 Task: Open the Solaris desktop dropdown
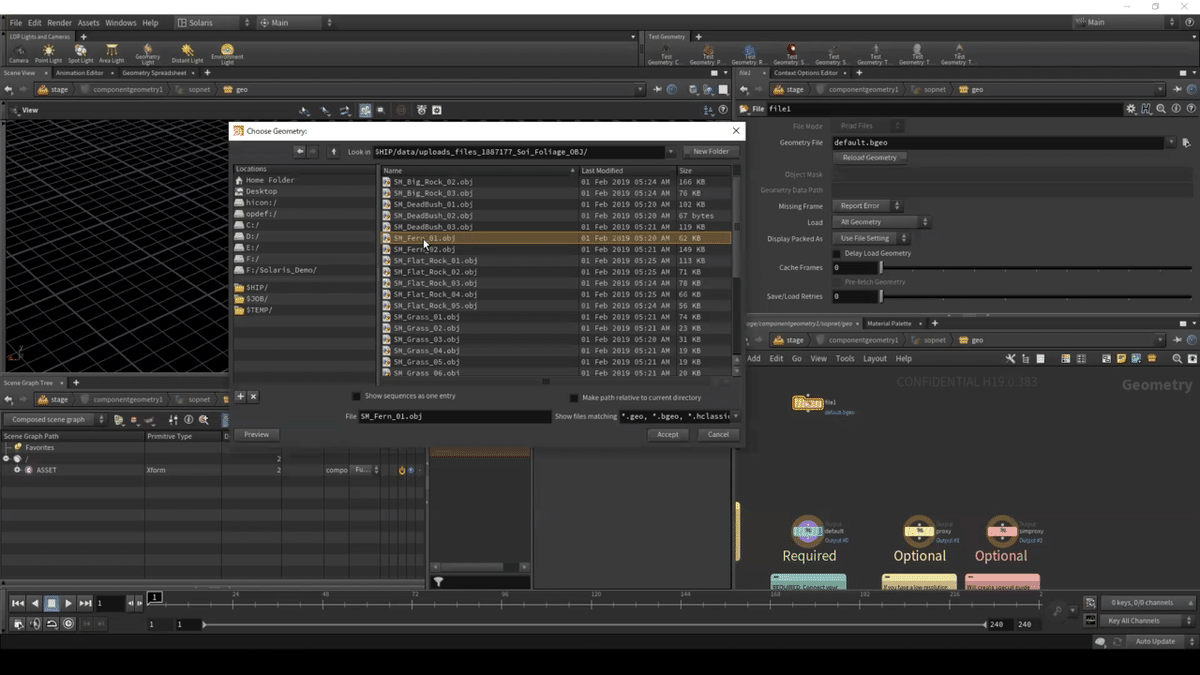213,22
